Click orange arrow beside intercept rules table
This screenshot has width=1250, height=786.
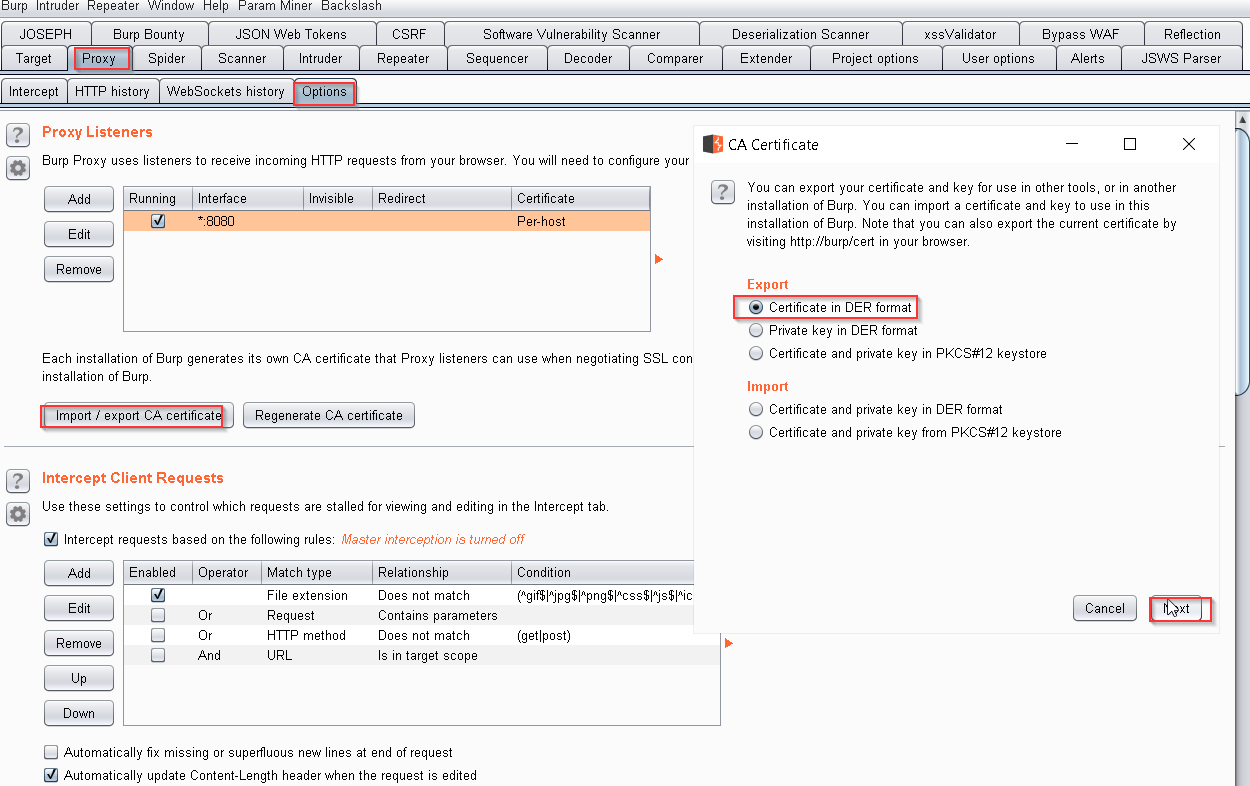coord(729,643)
